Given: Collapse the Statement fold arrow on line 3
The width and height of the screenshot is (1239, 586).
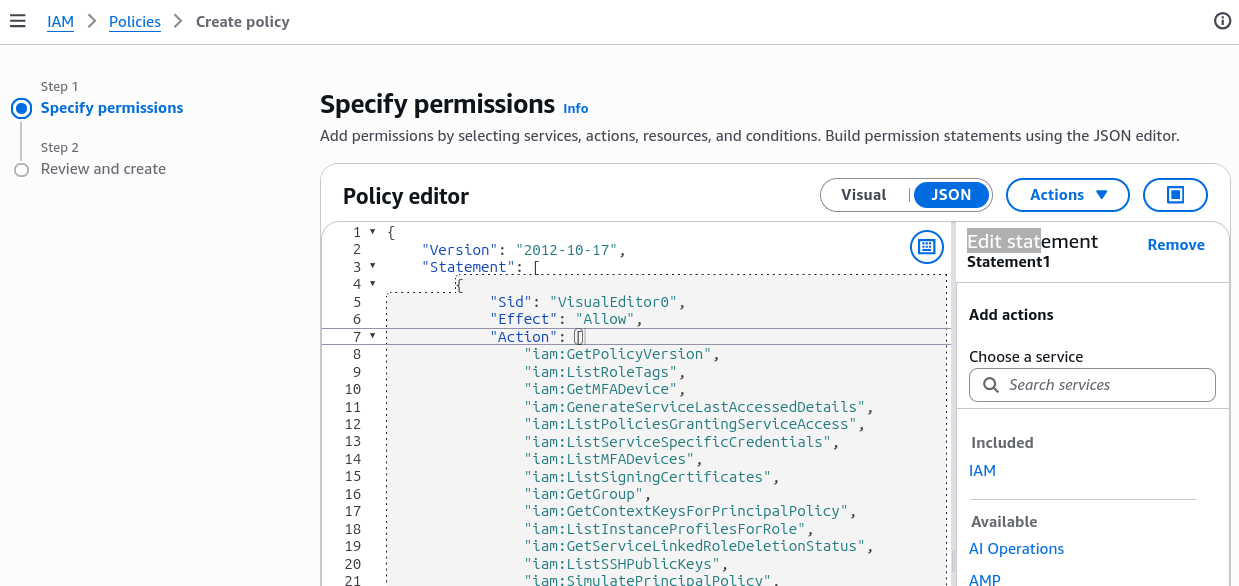Looking at the screenshot, I should tap(373, 267).
